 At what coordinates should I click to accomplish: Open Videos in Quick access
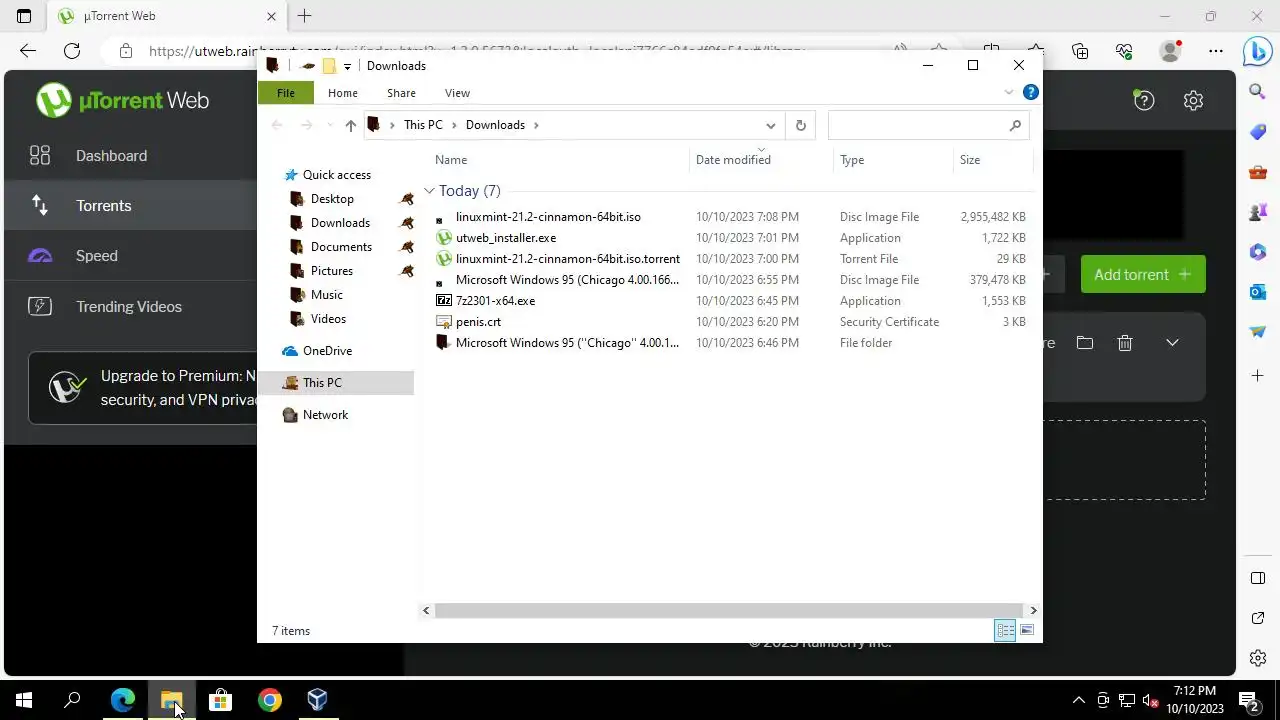click(328, 319)
